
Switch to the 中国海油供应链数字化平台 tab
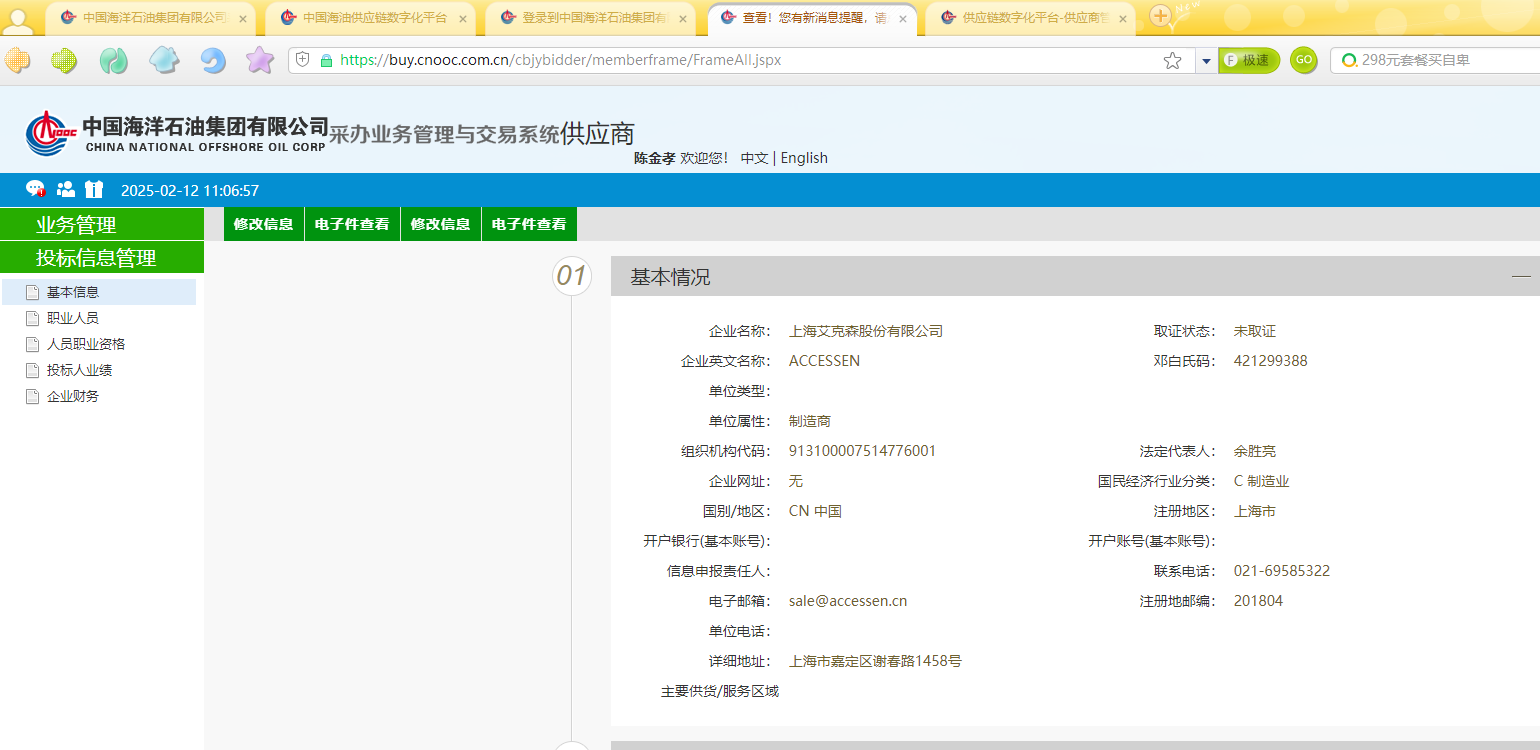[x=374, y=18]
